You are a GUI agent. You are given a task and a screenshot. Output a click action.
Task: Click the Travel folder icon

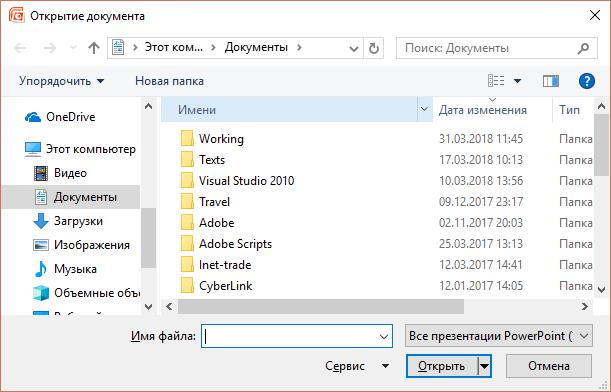click(x=187, y=202)
